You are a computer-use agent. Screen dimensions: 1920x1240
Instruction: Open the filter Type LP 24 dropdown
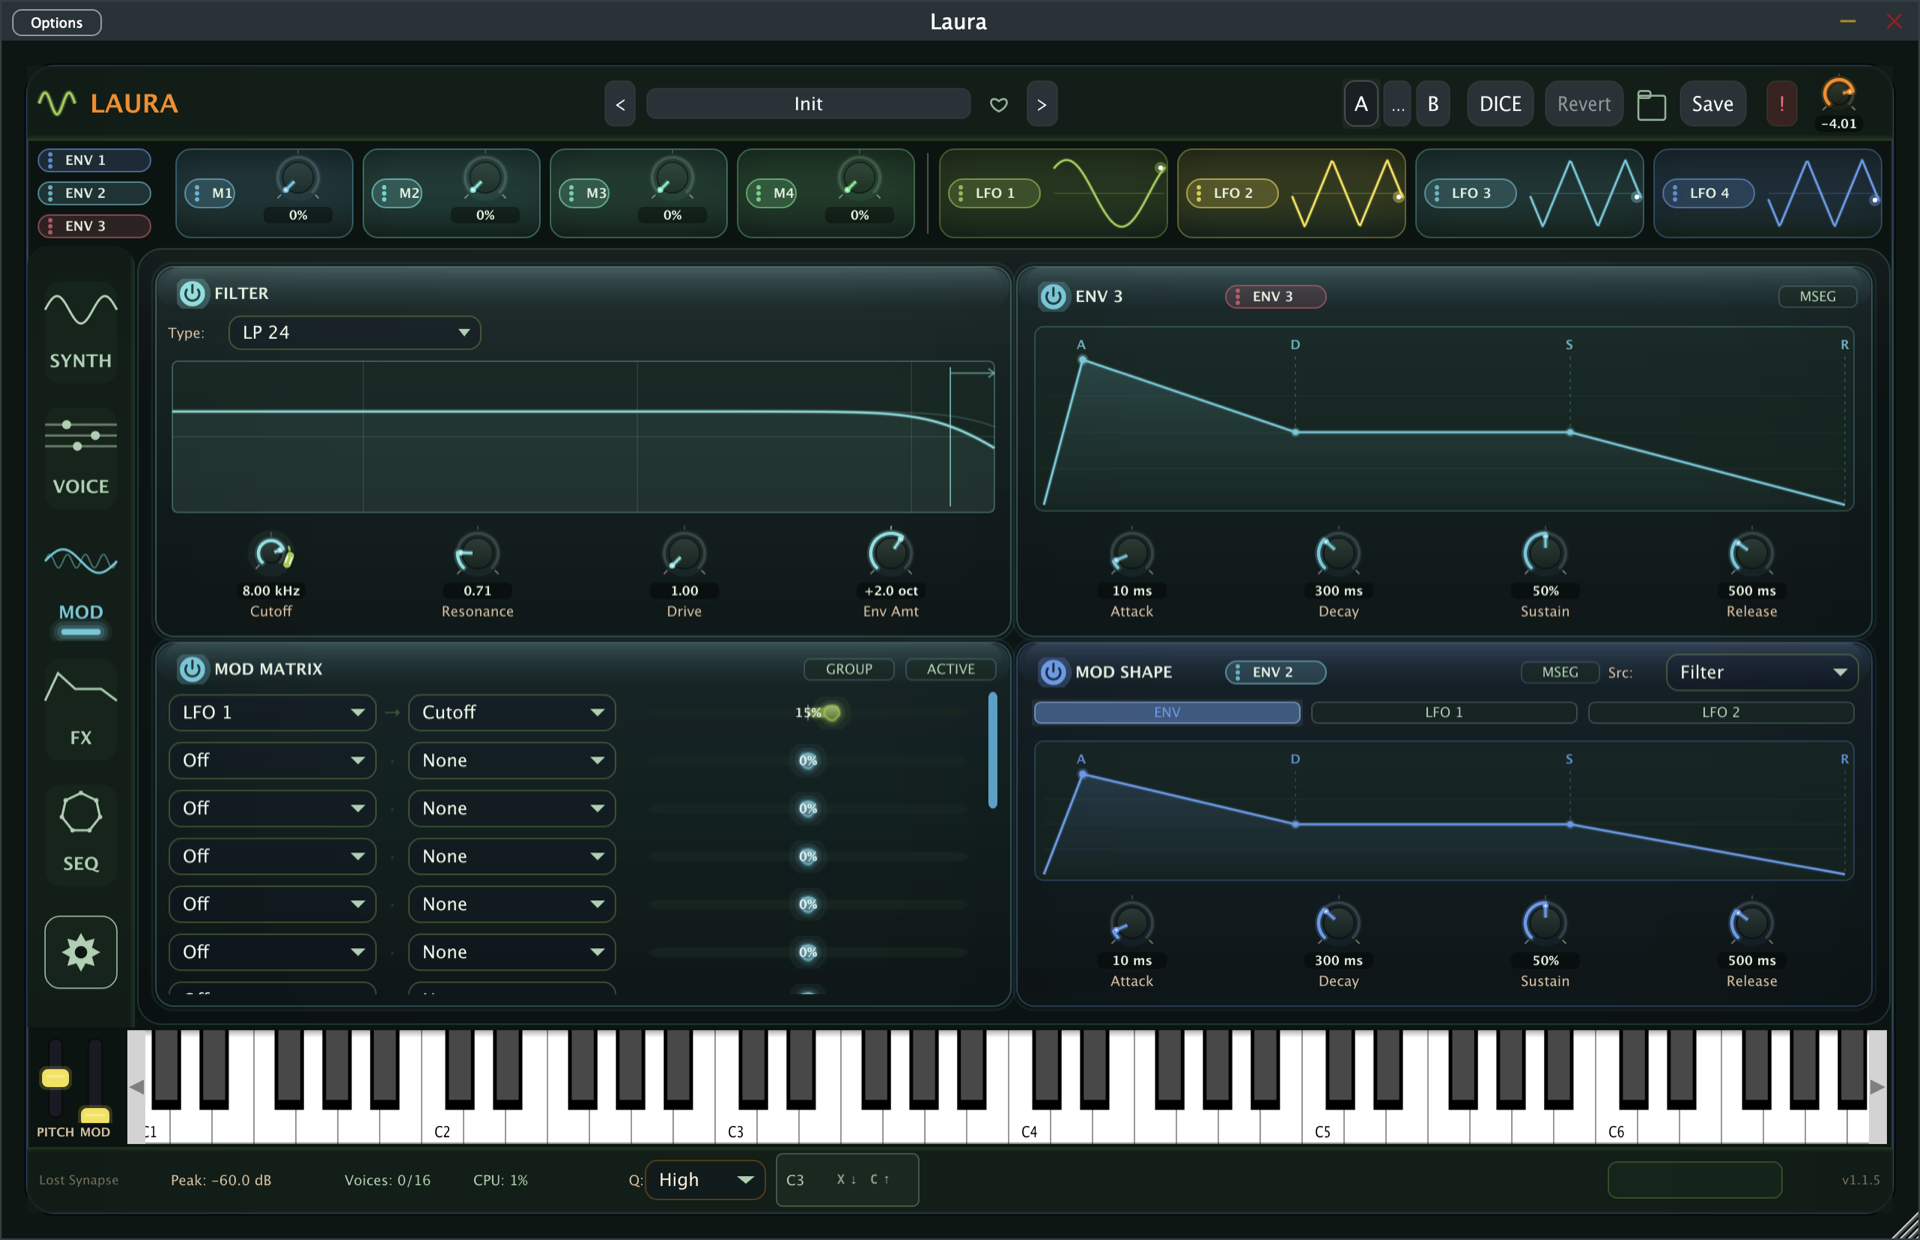pyautogui.click(x=354, y=333)
